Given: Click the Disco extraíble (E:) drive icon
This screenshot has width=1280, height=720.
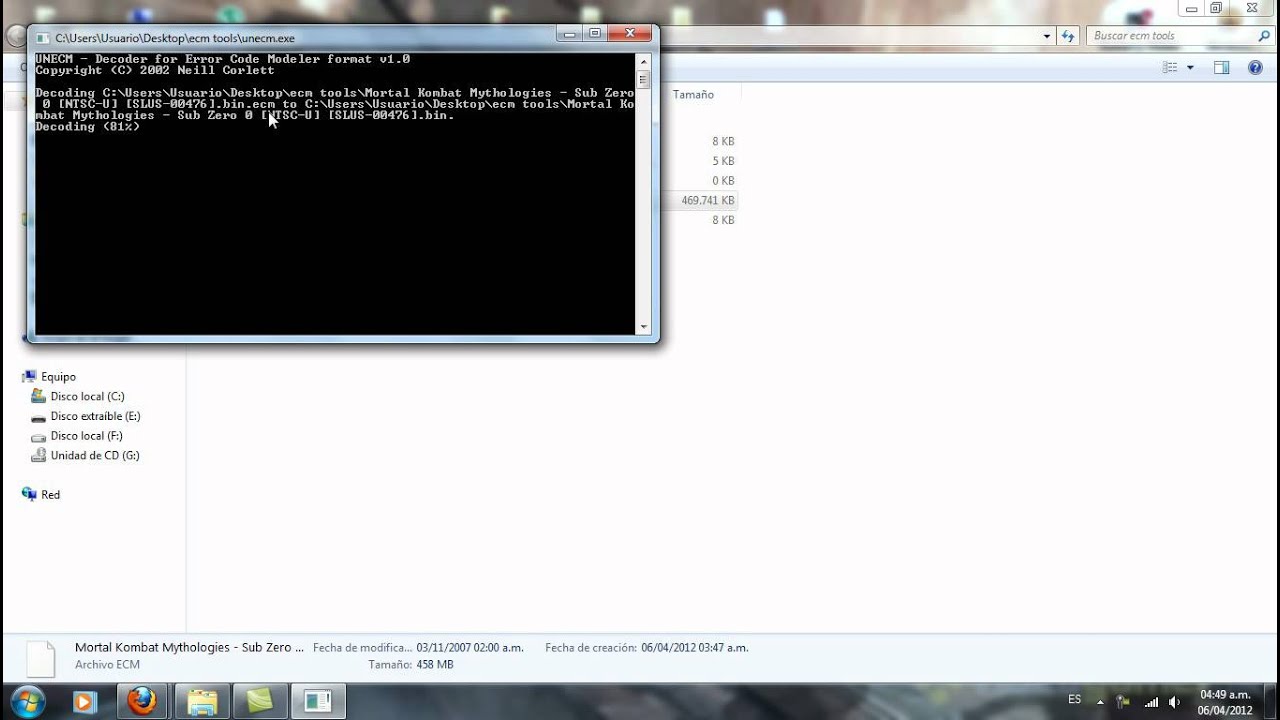Looking at the screenshot, I should (39, 417).
